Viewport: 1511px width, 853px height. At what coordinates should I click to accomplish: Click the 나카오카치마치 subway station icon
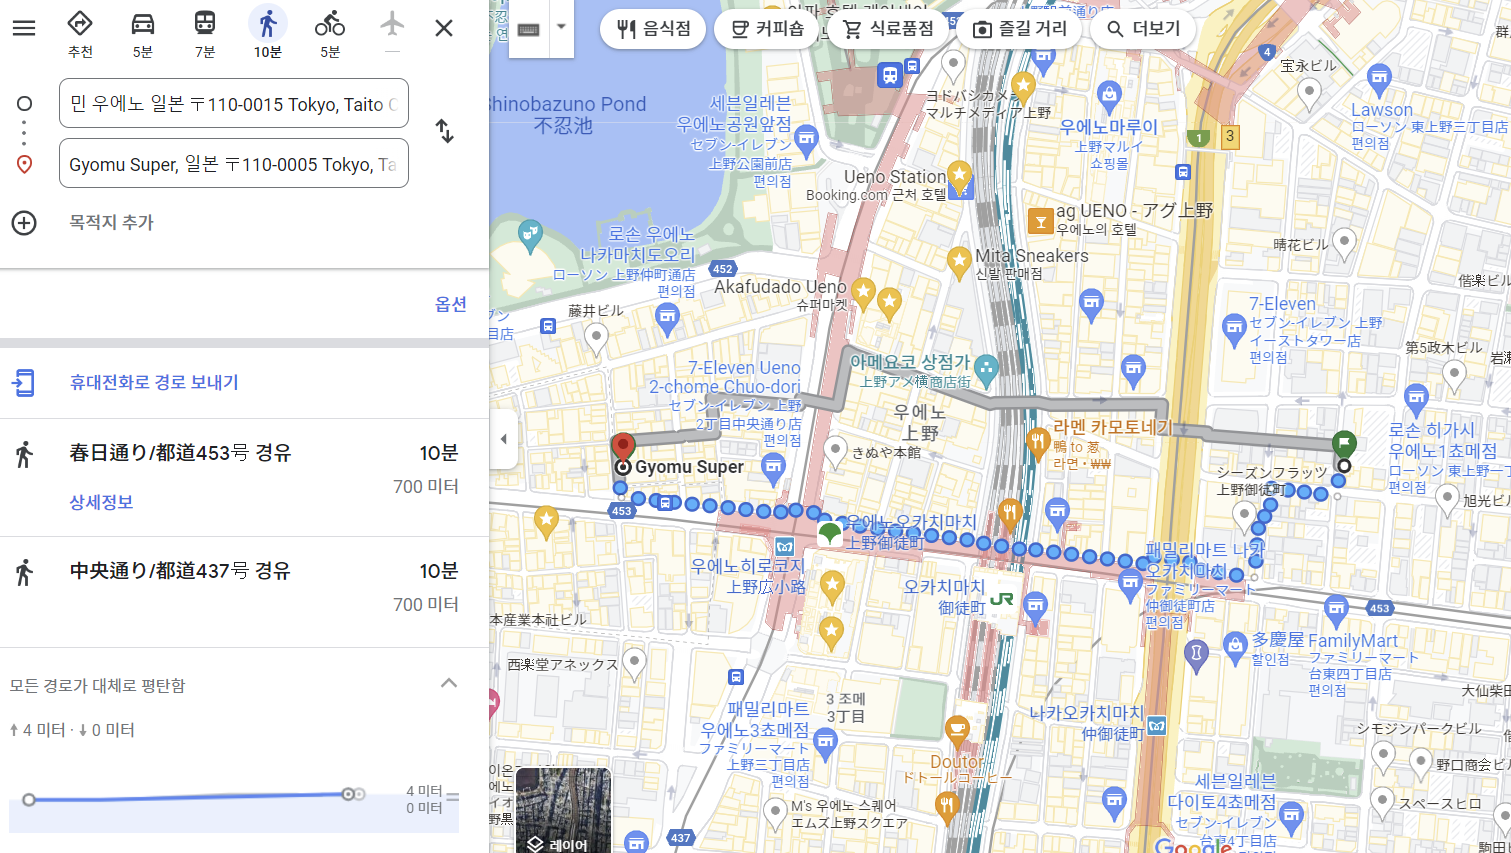pos(1157,726)
